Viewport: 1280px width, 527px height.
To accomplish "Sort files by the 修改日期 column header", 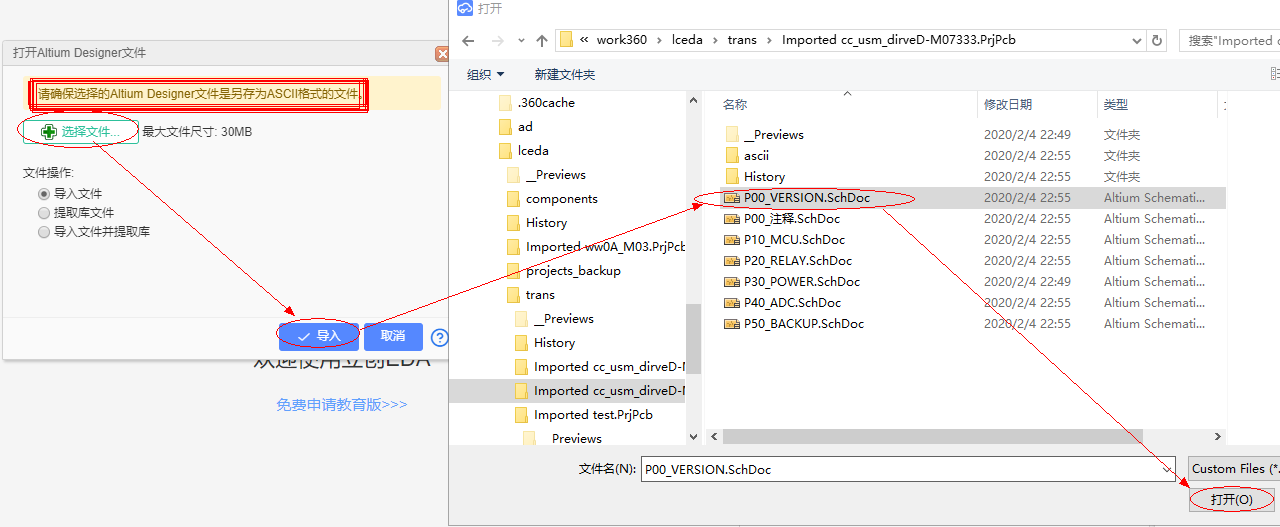I will [x=1008, y=104].
